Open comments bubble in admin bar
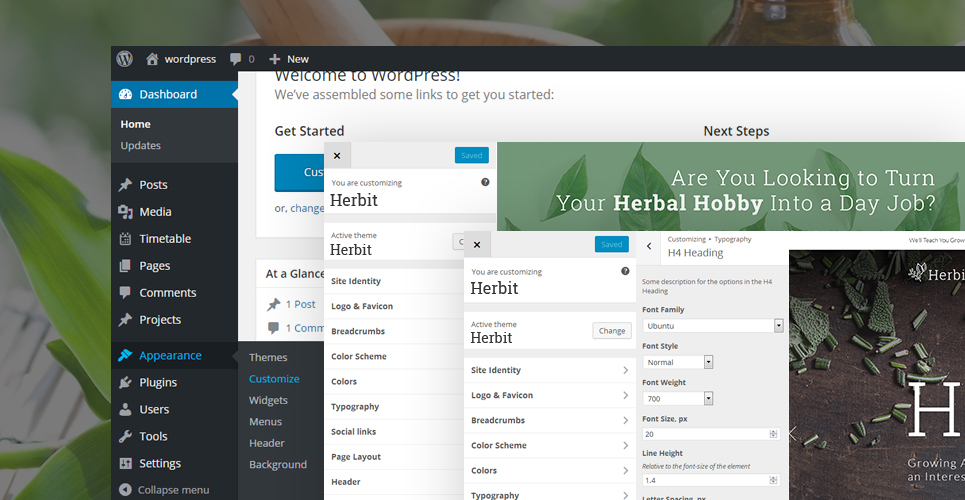Image resolution: width=965 pixels, height=500 pixels. tap(242, 59)
